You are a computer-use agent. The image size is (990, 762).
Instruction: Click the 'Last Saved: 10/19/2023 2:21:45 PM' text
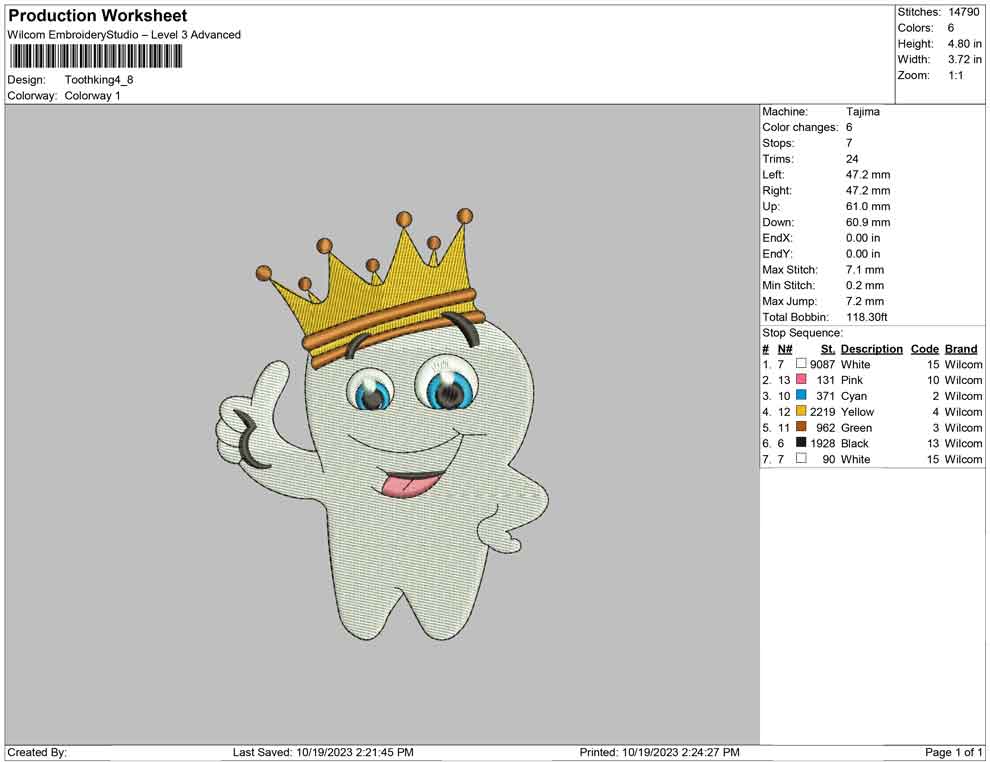pyautogui.click(x=323, y=752)
